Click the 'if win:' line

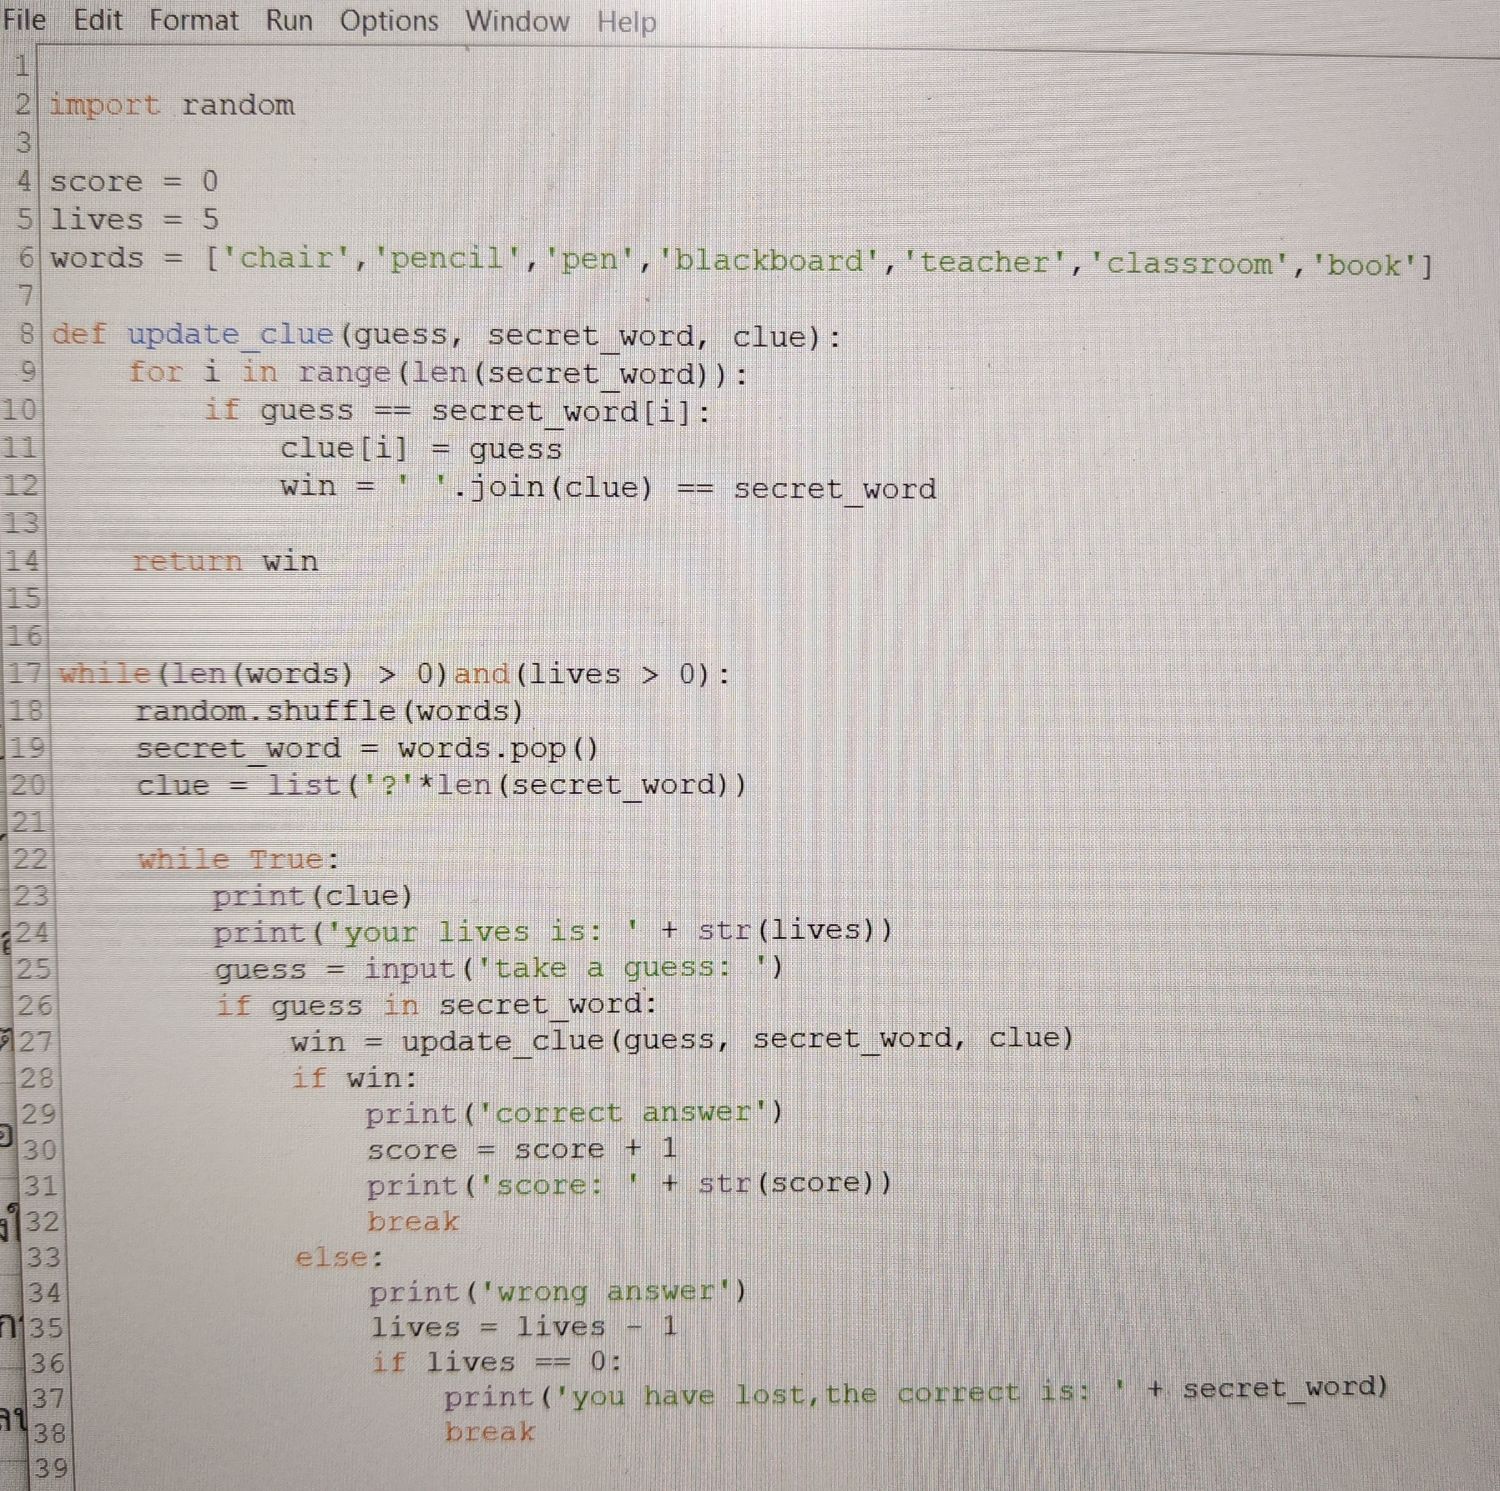pyautogui.click(x=354, y=1078)
